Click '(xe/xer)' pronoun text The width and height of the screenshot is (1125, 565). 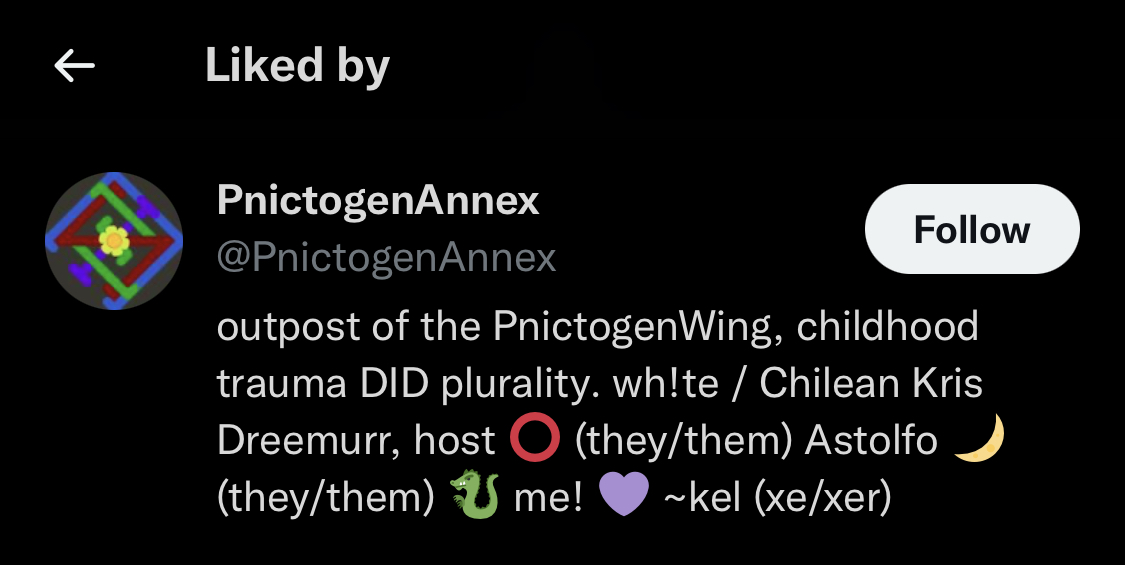[823, 496]
